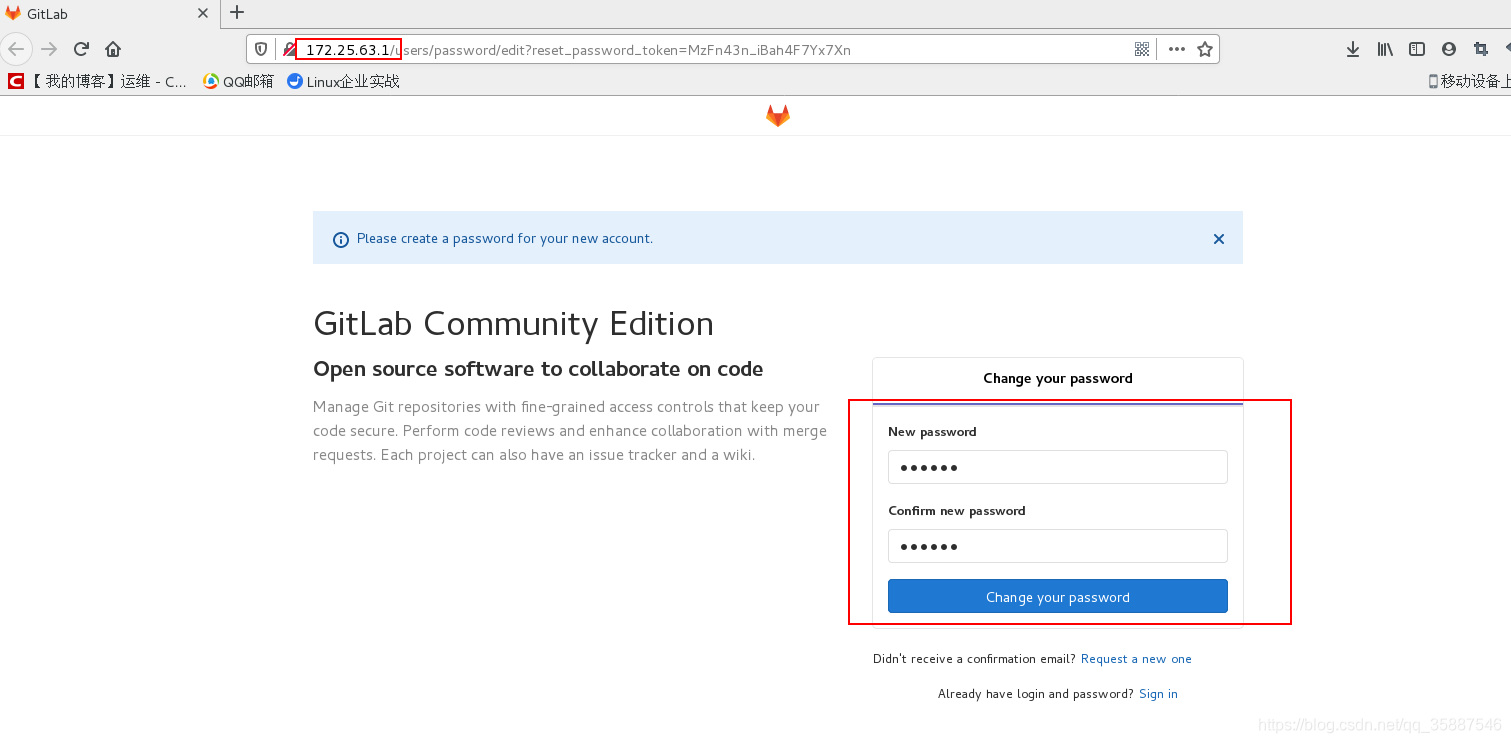This screenshot has width=1511, height=743.
Task: Go to the browser home page icon
Action: pos(113,49)
